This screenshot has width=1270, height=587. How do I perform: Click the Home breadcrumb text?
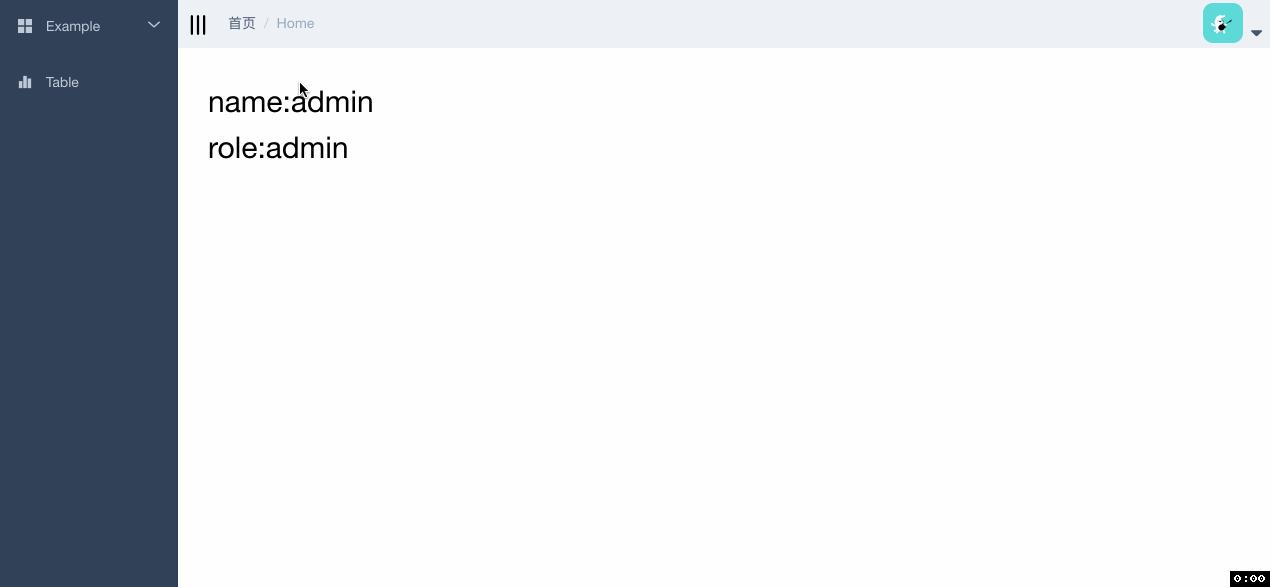tap(295, 23)
